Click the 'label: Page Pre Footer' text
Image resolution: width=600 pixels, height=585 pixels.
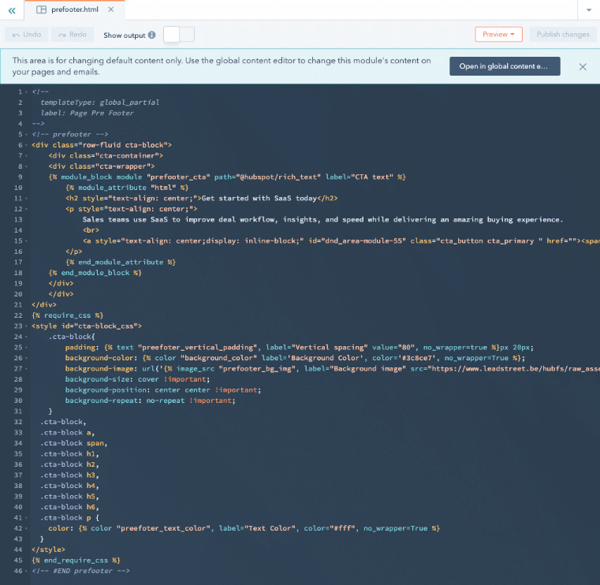coord(87,113)
